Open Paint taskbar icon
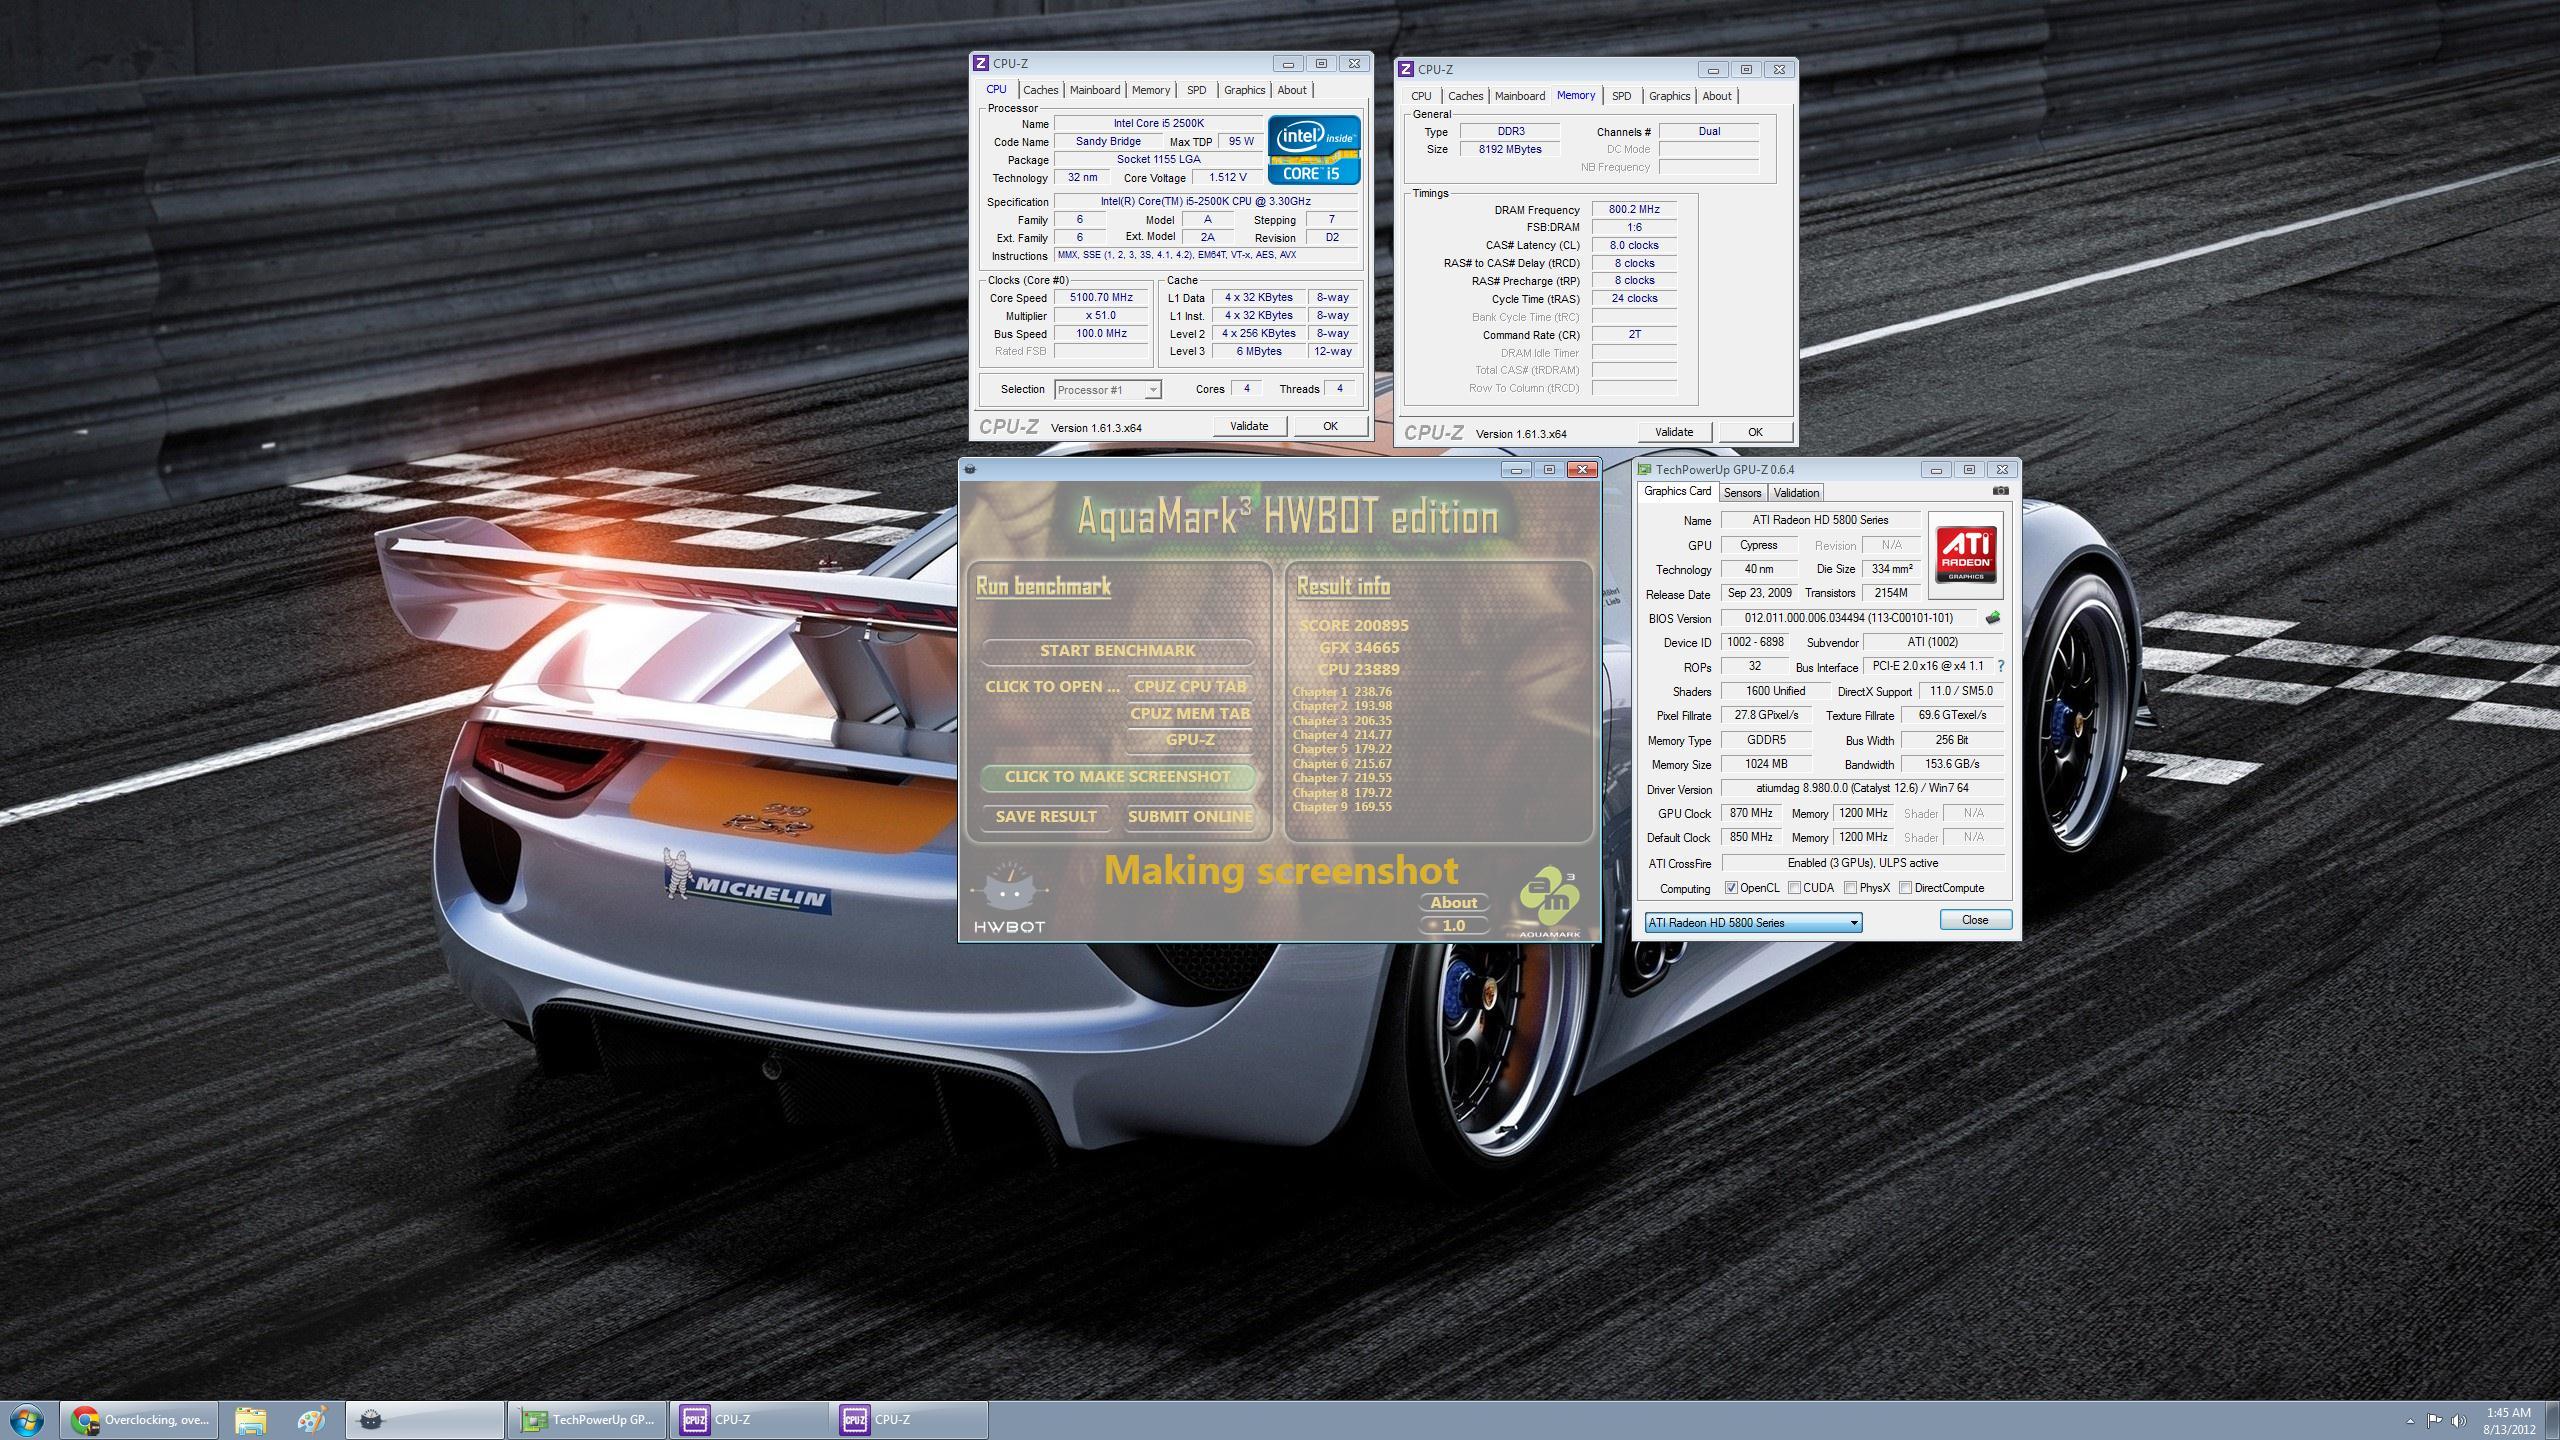This screenshot has height=1440, width=2560. click(312, 1419)
